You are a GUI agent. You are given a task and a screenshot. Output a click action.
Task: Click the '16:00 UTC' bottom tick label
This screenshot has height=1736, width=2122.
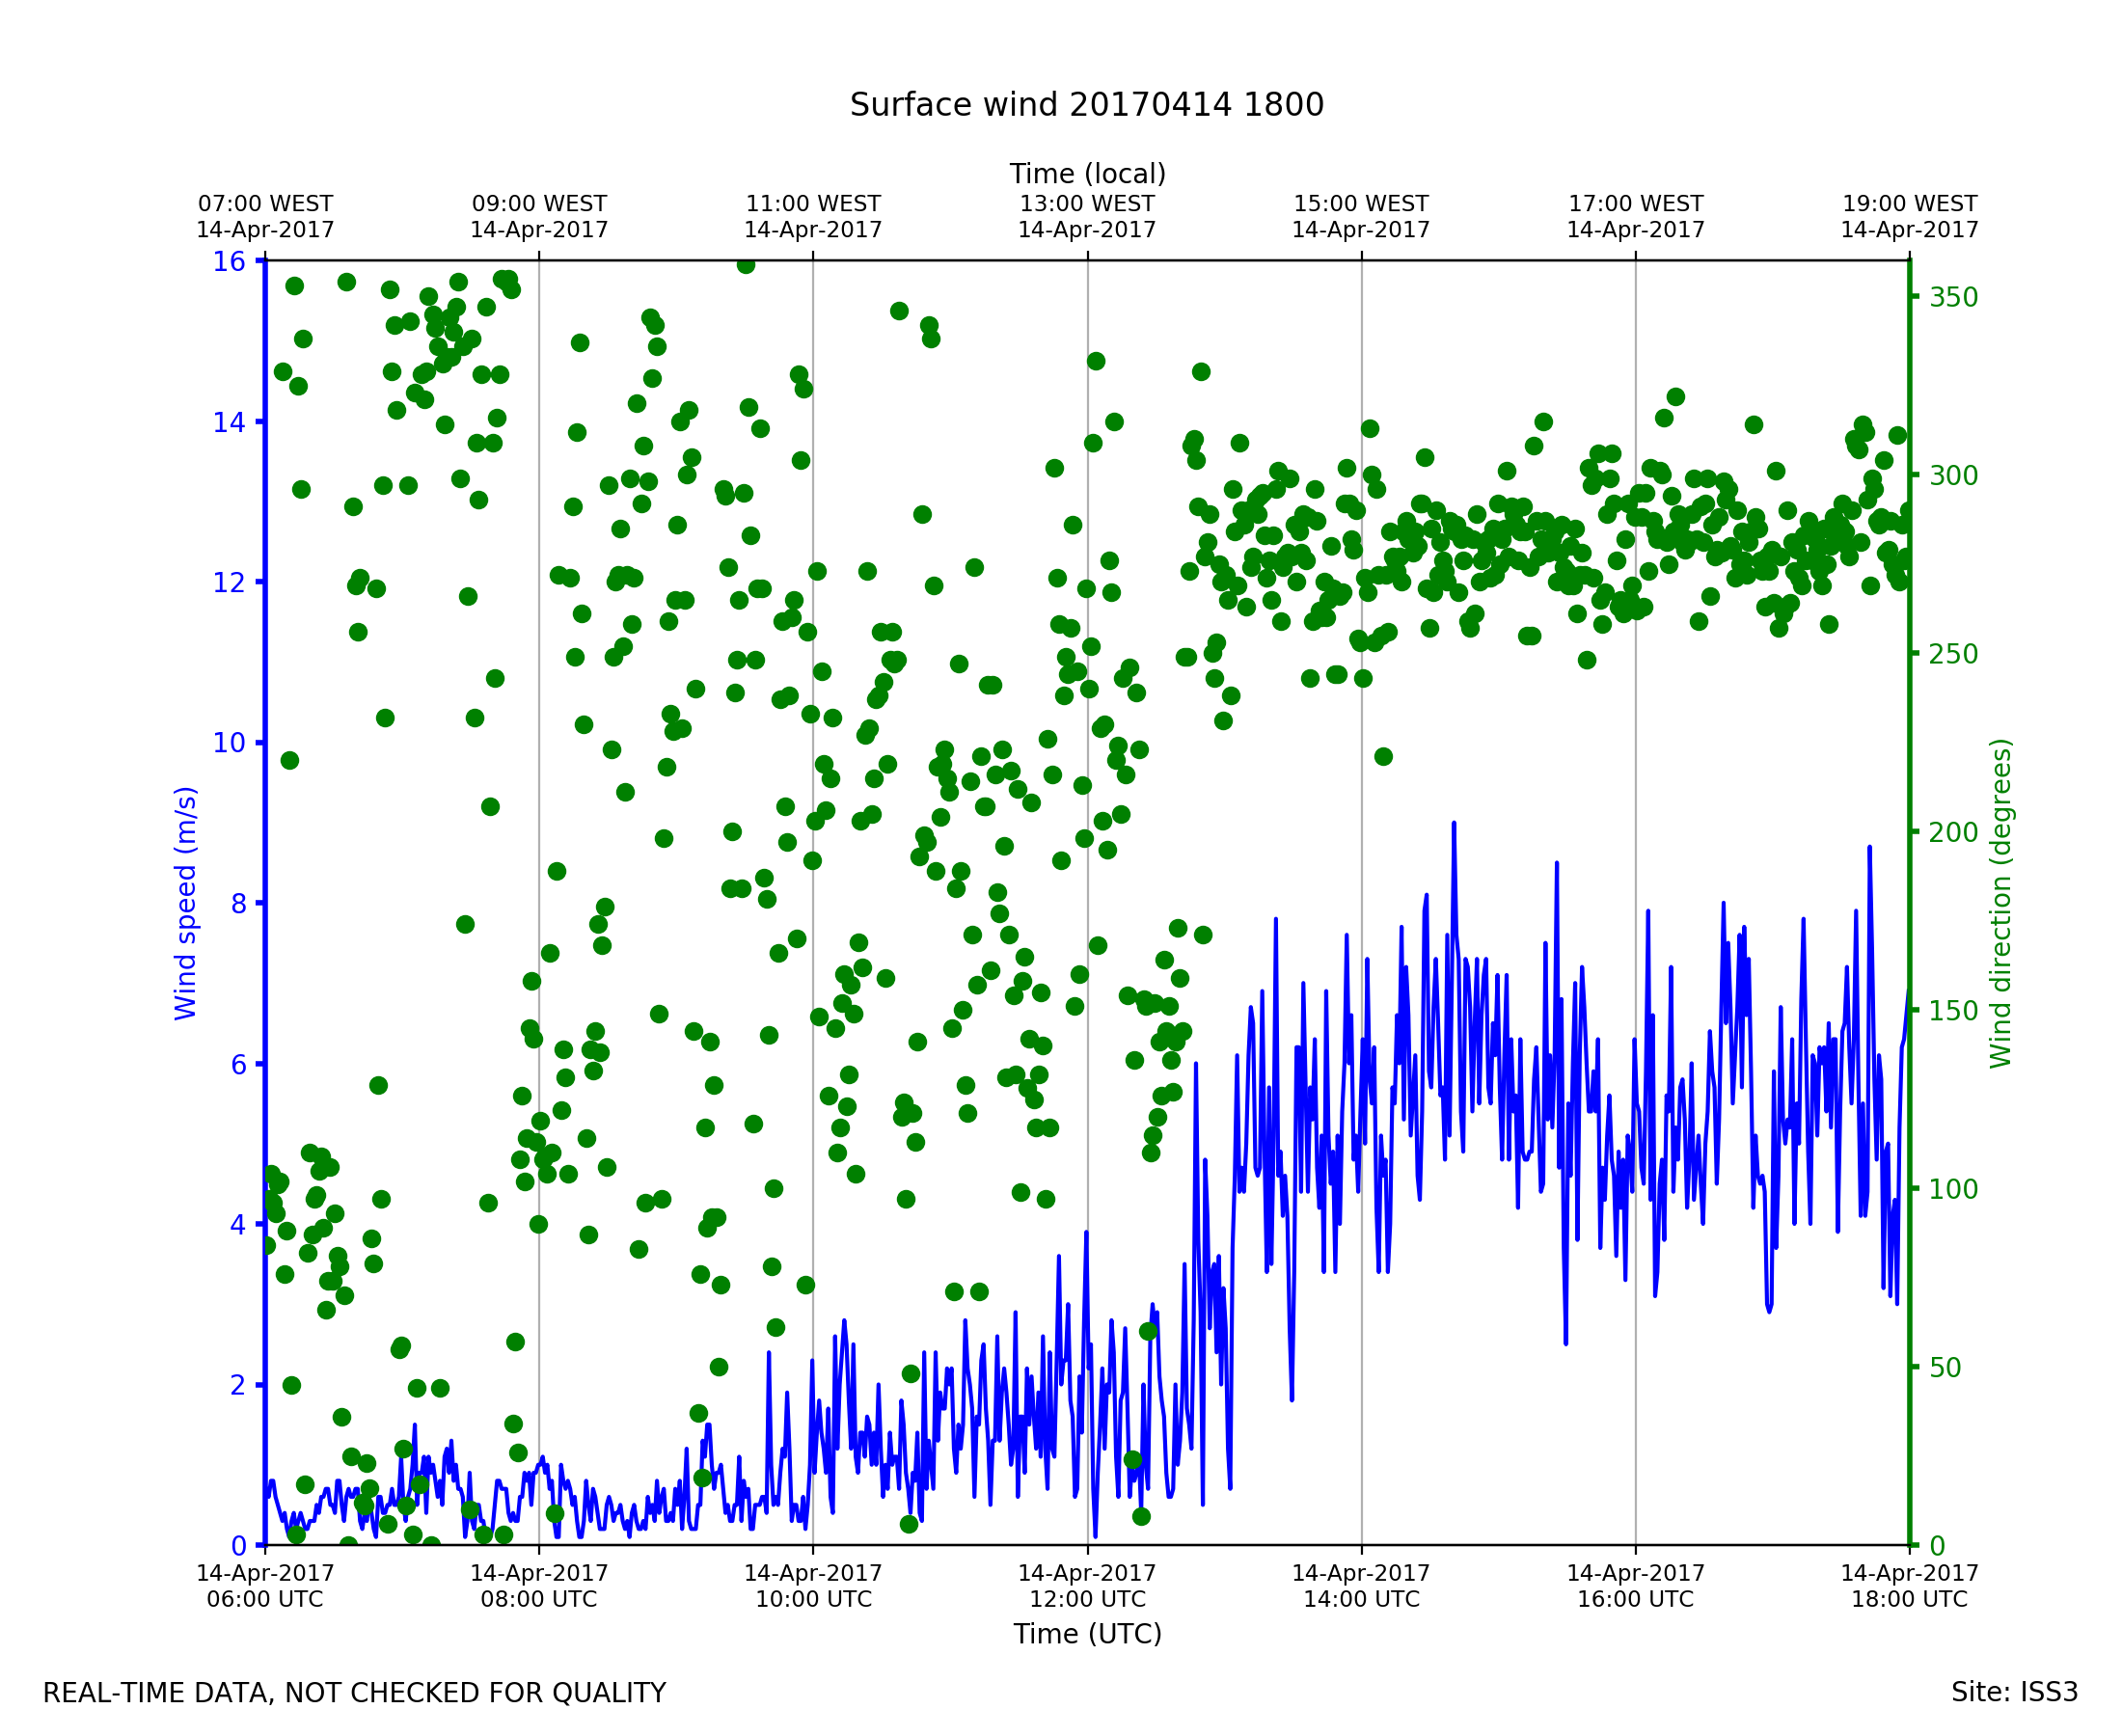pyautogui.click(x=1635, y=1599)
